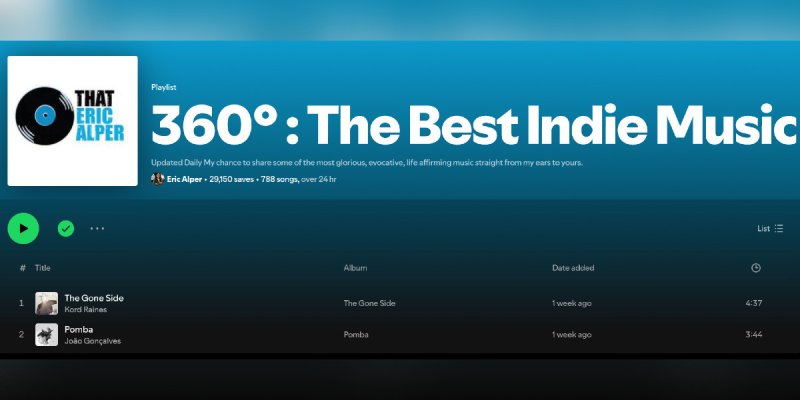This screenshot has width=800, height=400.
Task: Open the That Eric Alper playlist cover
Action: (x=72, y=121)
